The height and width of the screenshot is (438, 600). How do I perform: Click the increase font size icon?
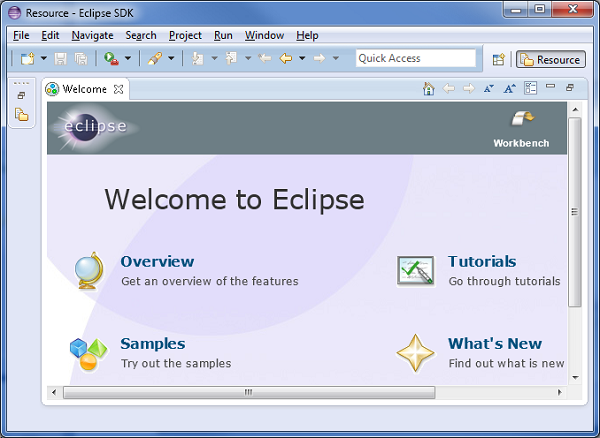[509, 89]
